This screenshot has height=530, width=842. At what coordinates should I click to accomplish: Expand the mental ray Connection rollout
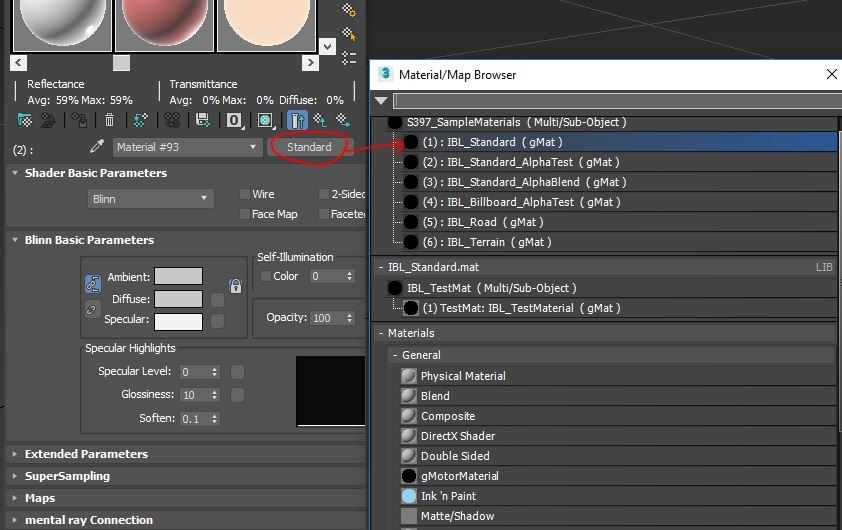[14, 520]
